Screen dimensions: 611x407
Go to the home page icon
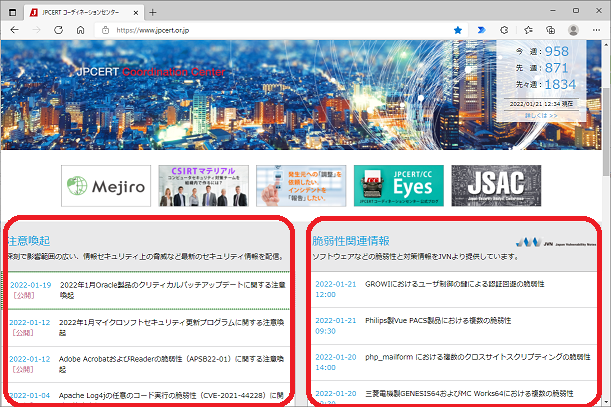pyautogui.click(x=80, y=30)
